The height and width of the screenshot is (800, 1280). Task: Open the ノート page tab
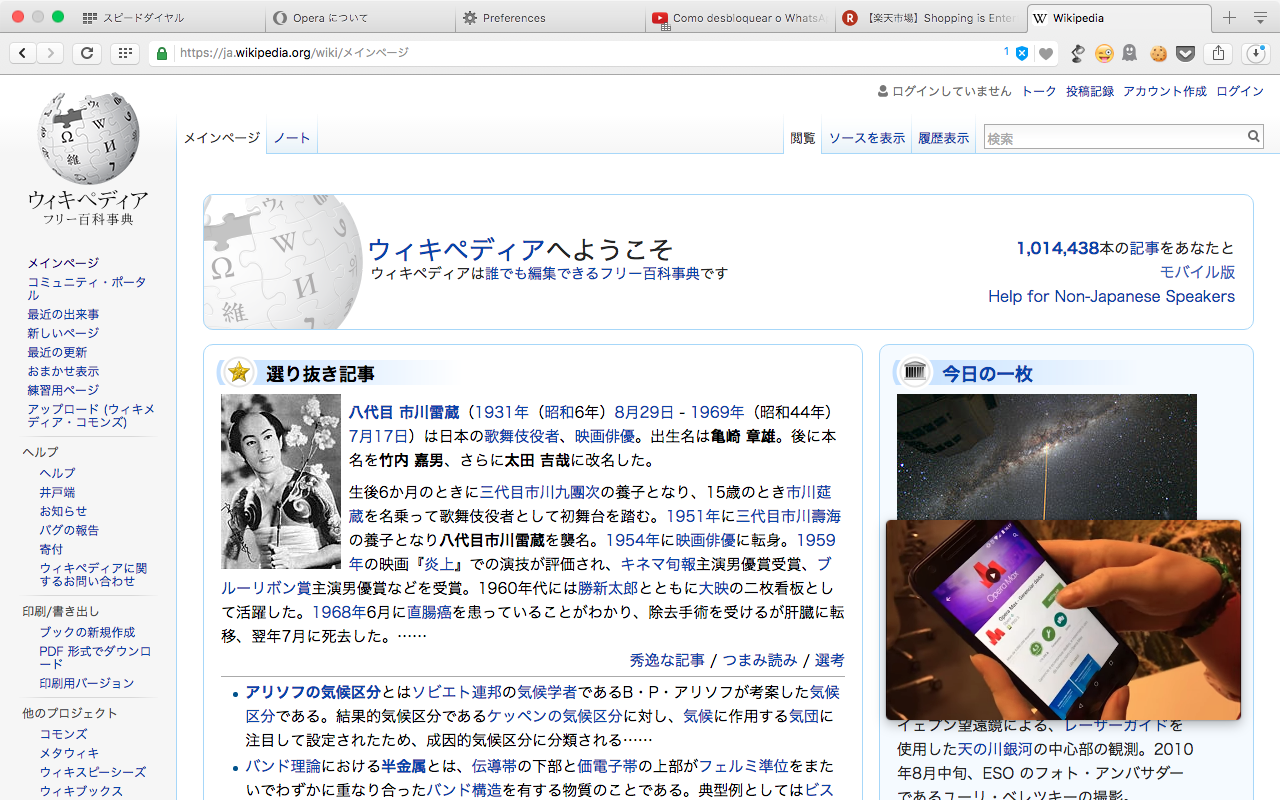tap(292, 138)
